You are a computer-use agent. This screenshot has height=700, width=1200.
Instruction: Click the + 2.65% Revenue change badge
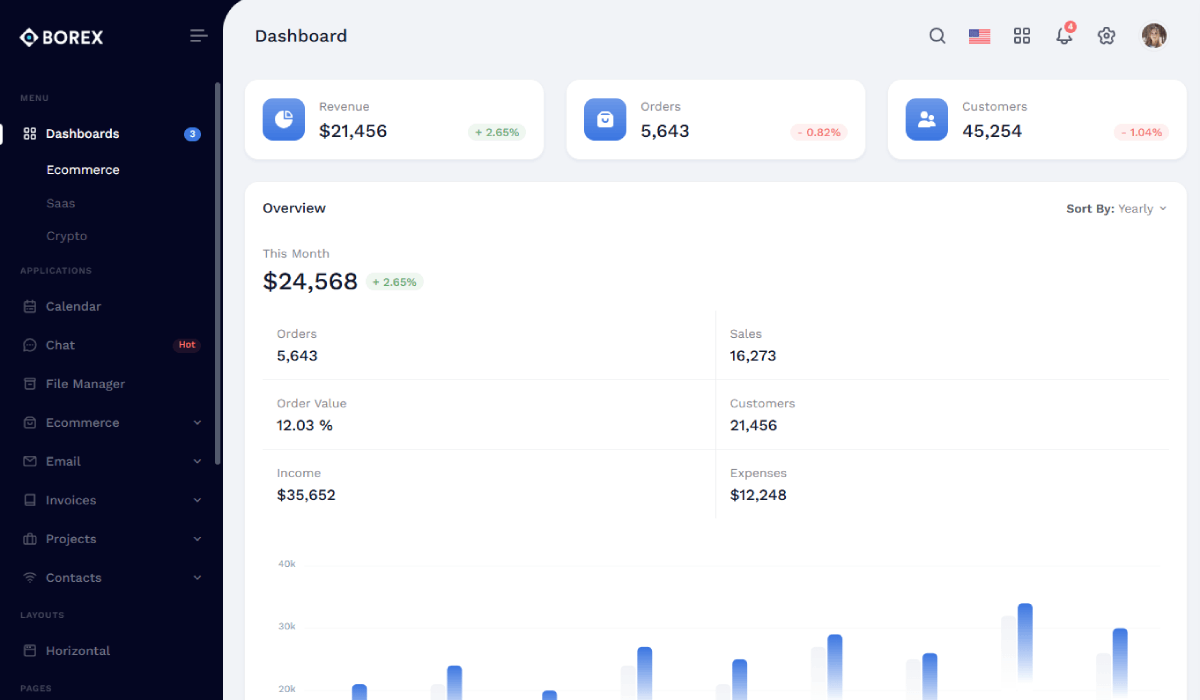click(x=497, y=132)
